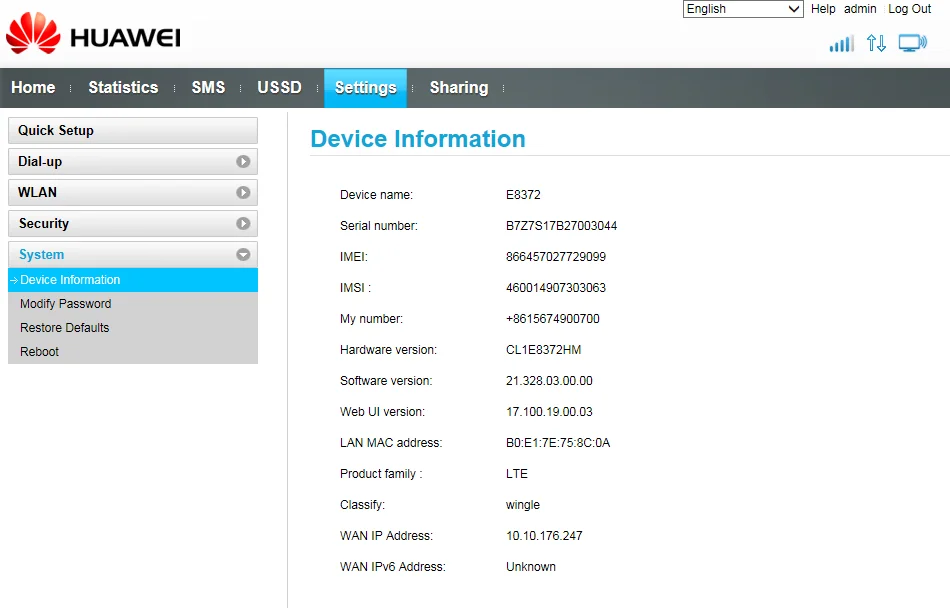Select the Settings tab

pos(365,88)
